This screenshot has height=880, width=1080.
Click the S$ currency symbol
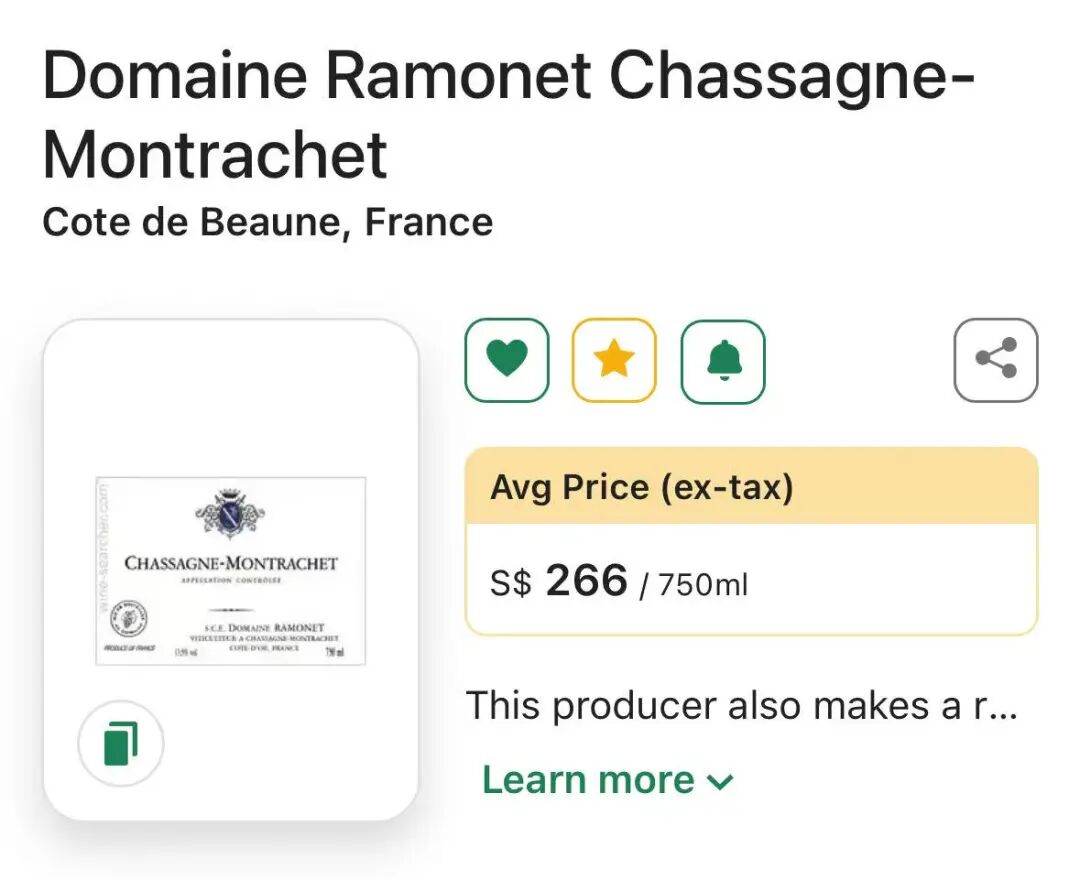click(510, 585)
